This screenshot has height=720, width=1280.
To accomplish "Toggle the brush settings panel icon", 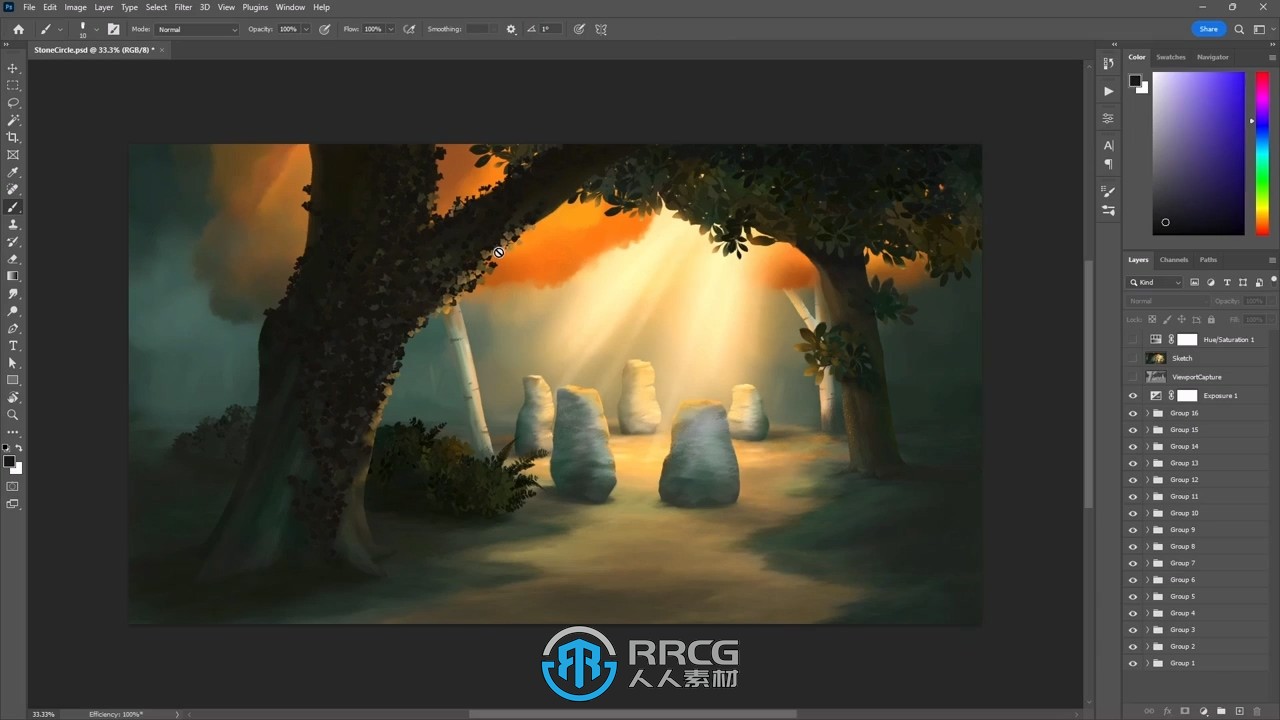I will pyautogui.click(x=113, y=29).
